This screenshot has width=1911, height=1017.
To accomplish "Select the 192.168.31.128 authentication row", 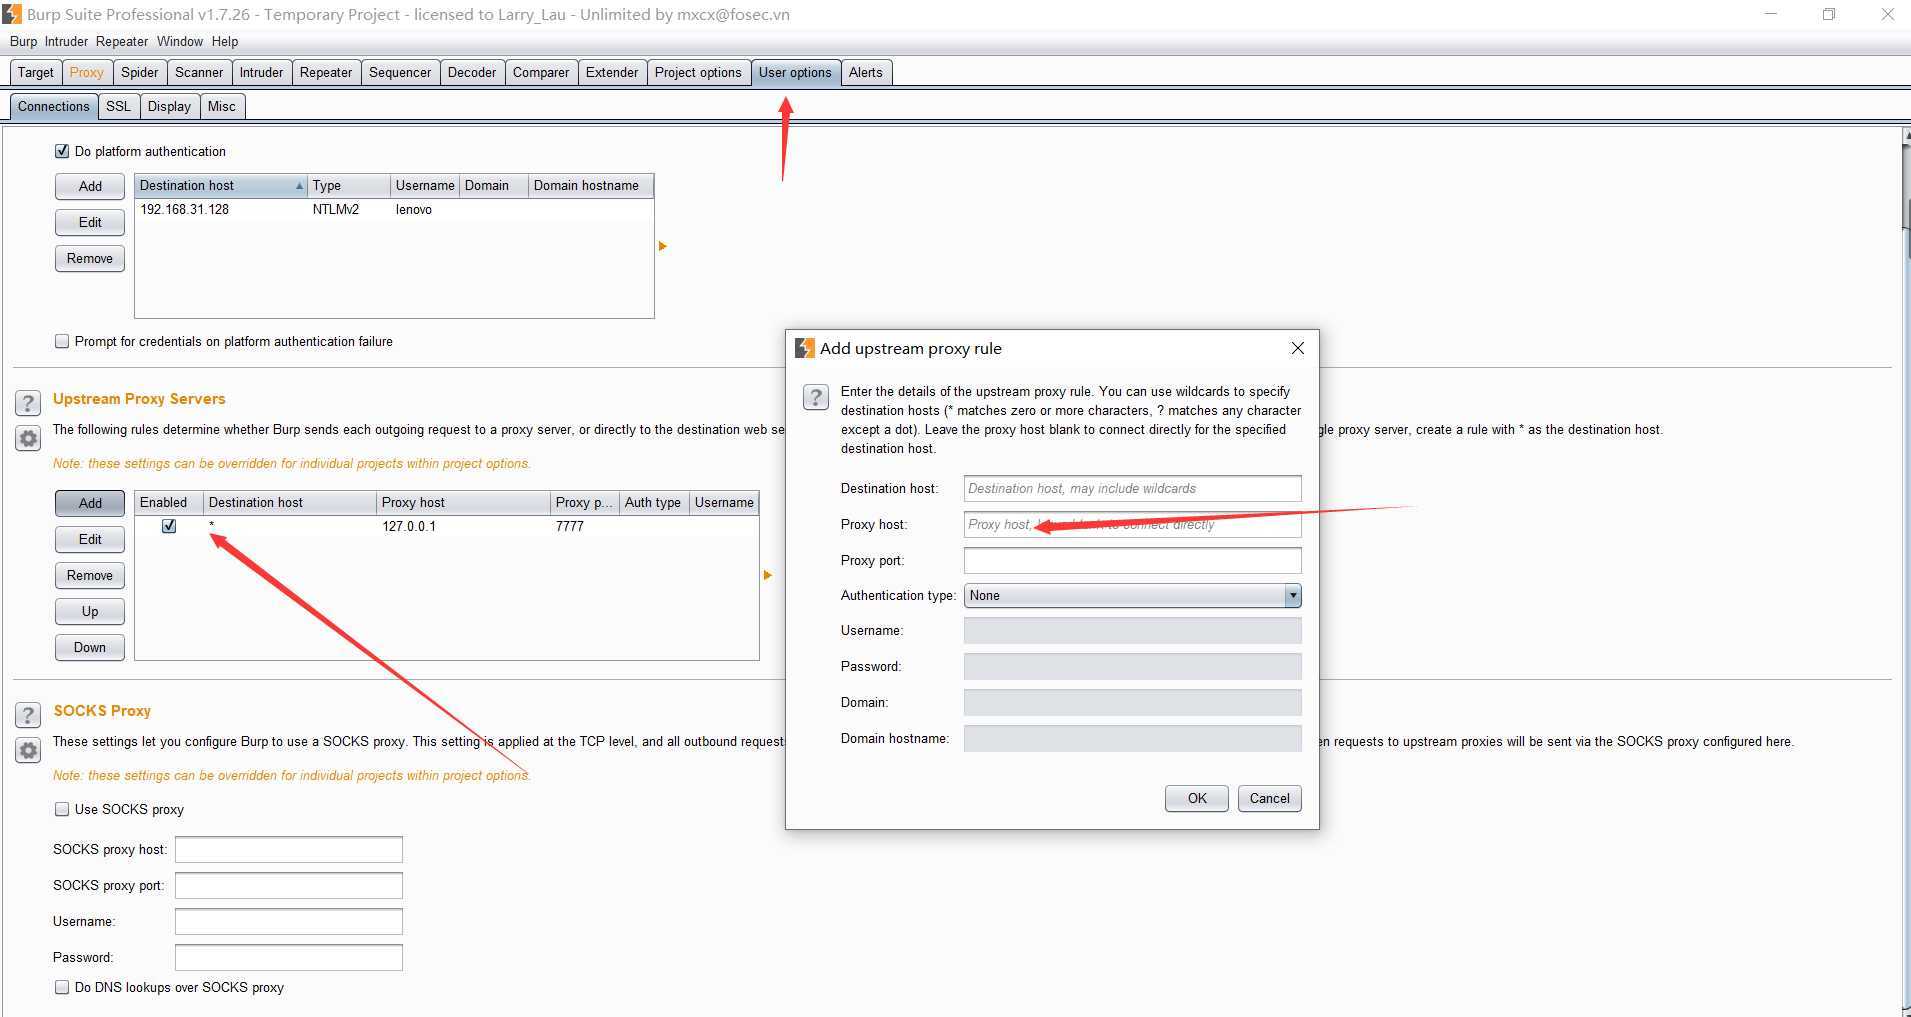I will [394, 209].
